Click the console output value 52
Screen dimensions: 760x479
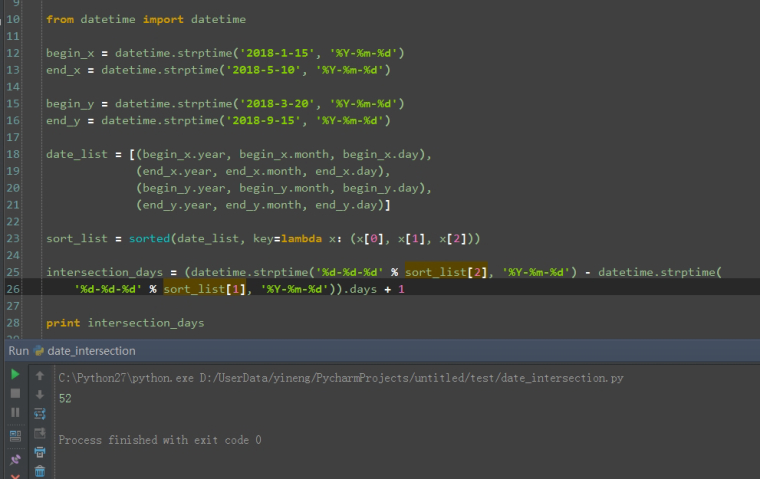click(x=65, y=398)
